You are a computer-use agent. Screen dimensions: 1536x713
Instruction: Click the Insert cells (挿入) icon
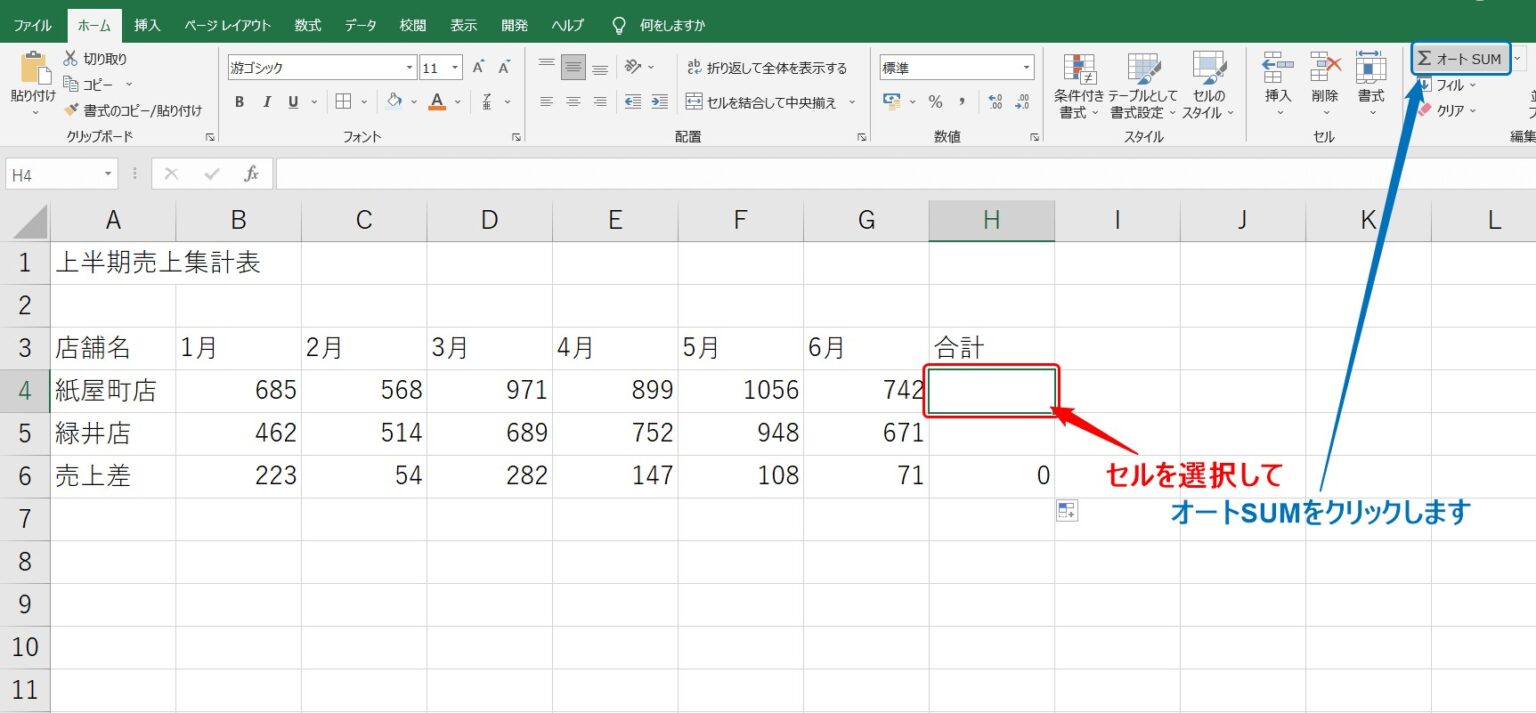pyautogui.click(x=1278, y=68)
